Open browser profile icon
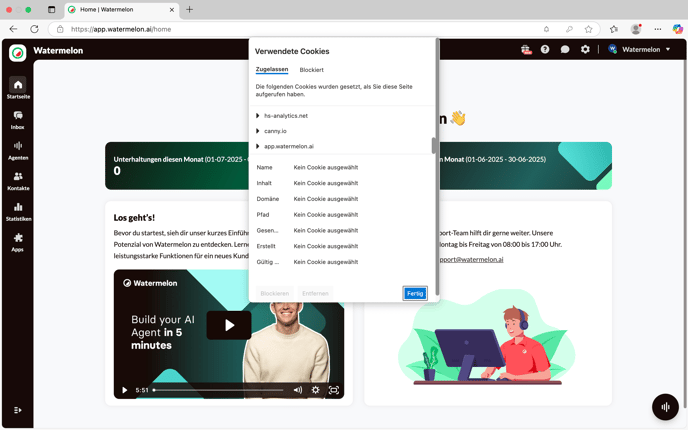Viewport: 688px width, 430px height. click(636, 29)
